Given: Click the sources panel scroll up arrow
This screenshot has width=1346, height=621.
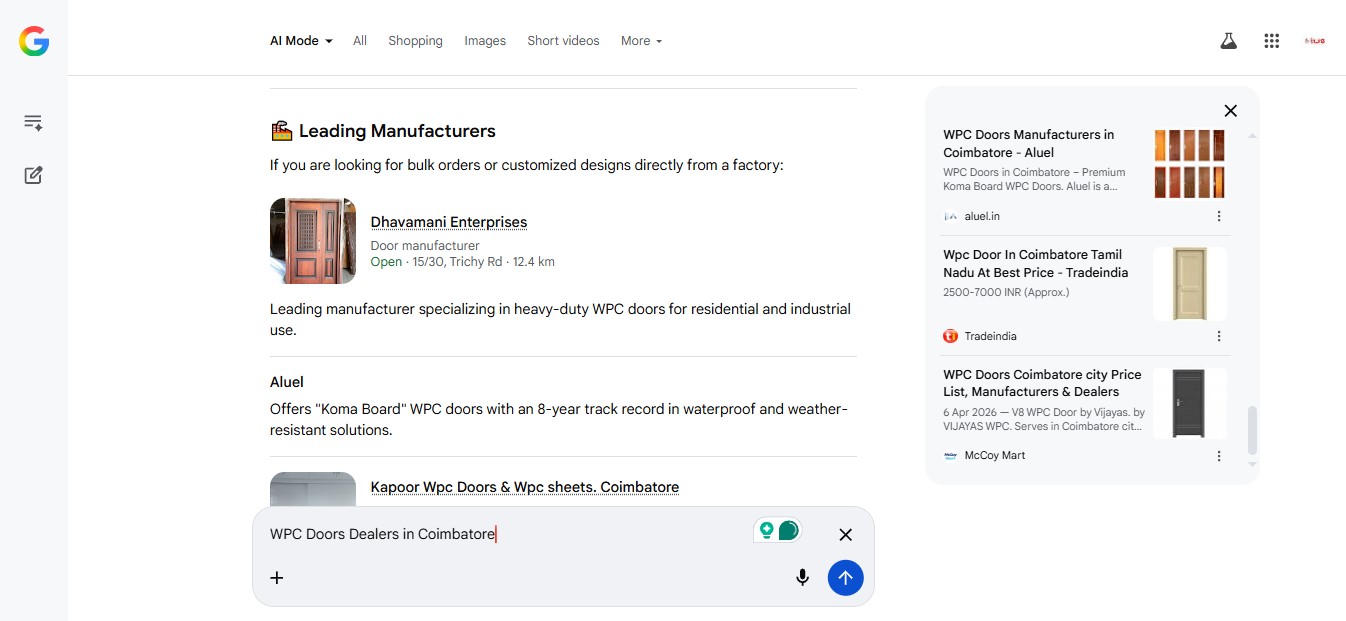Looking at the screenshot, I should coord(1252,135).
